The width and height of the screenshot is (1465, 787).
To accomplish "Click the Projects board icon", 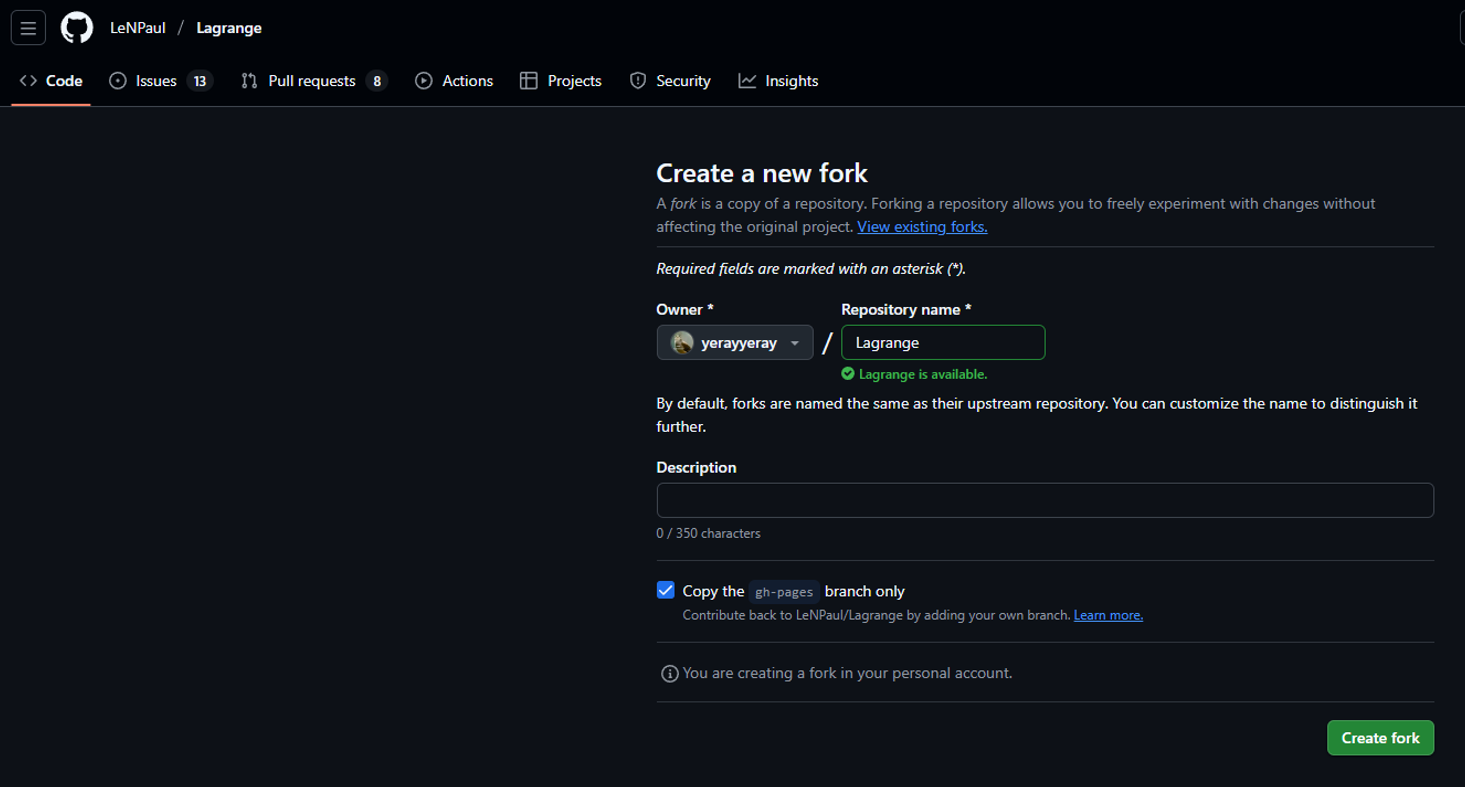I will pos(527,80).
